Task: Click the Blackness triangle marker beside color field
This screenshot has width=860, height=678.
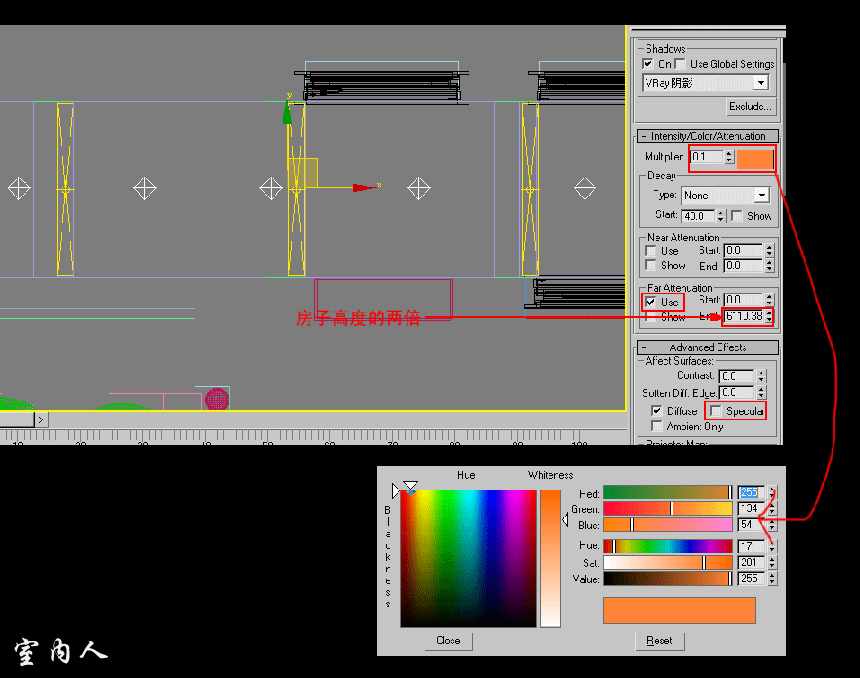Action: (396, 491)
